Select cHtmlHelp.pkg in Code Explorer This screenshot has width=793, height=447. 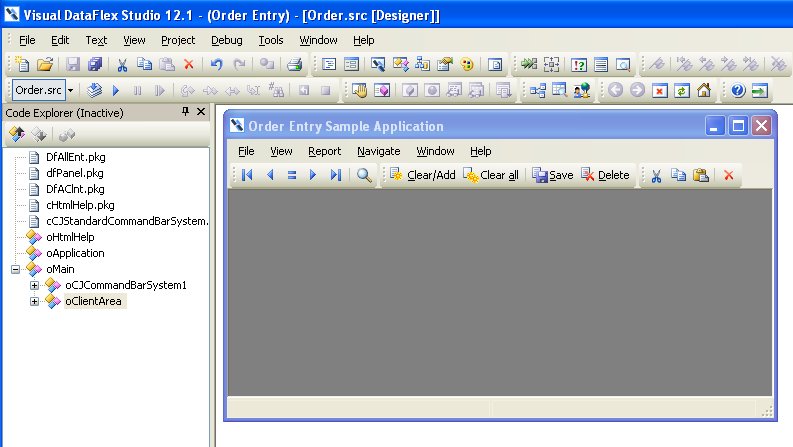click(x=80, y=205)
